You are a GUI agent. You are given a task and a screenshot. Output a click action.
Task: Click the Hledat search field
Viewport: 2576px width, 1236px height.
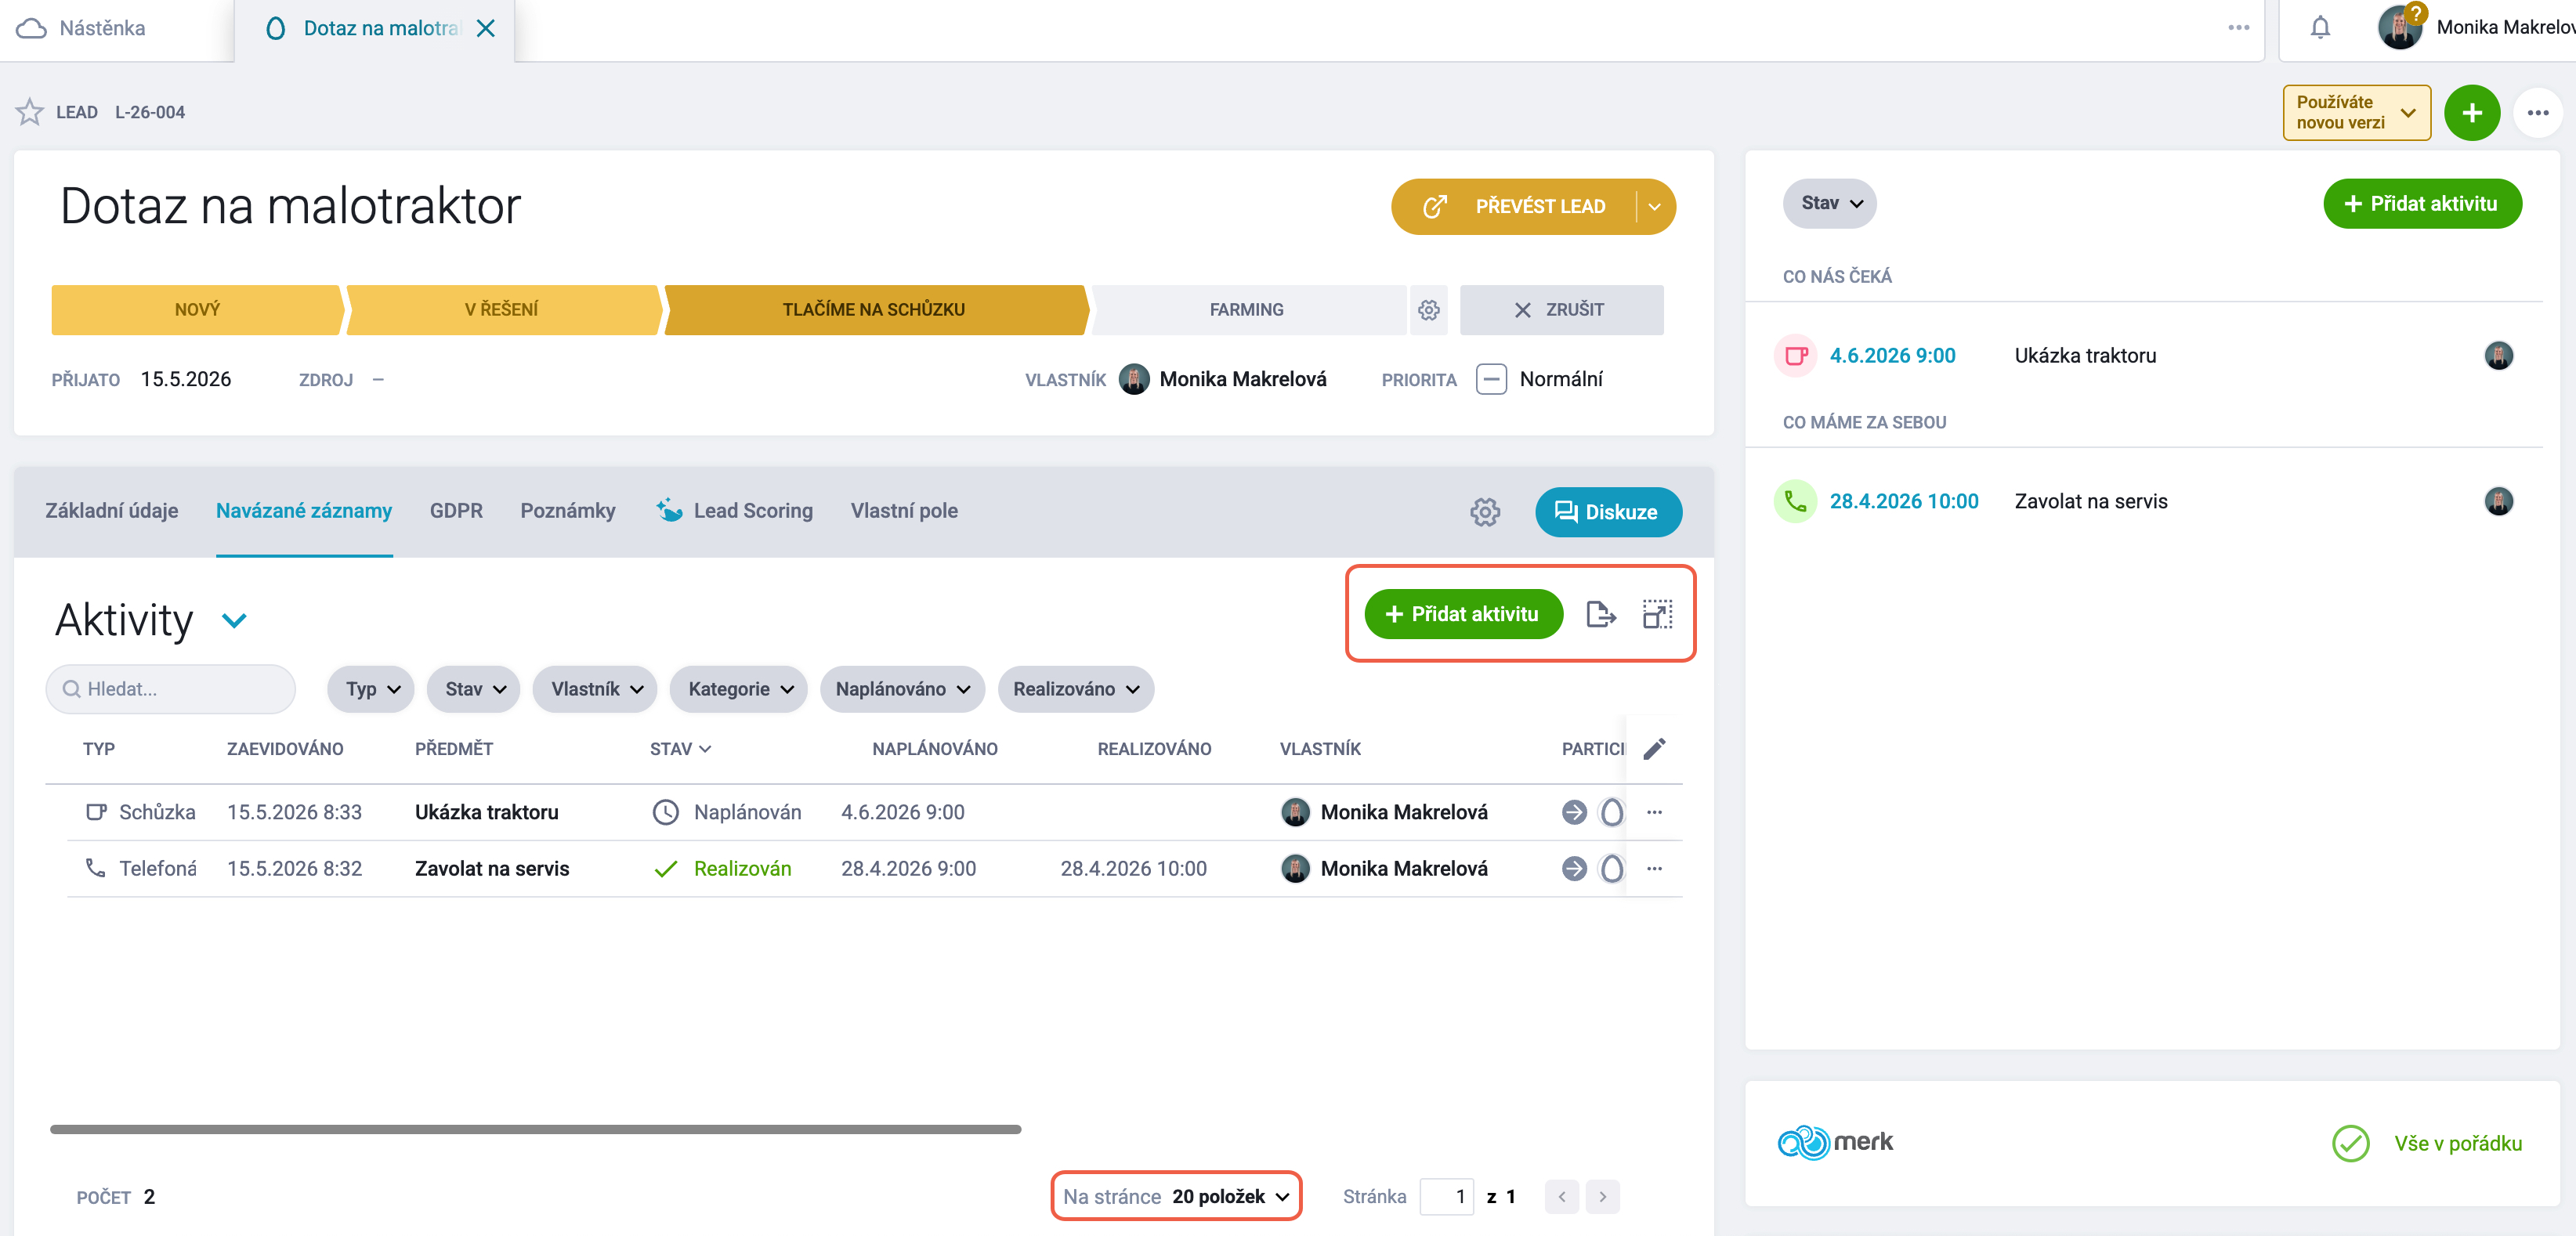[170, 690]
